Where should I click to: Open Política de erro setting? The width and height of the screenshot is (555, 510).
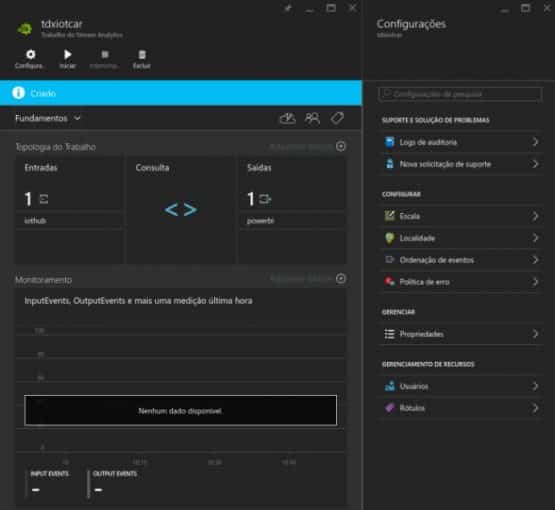point(461,282)
